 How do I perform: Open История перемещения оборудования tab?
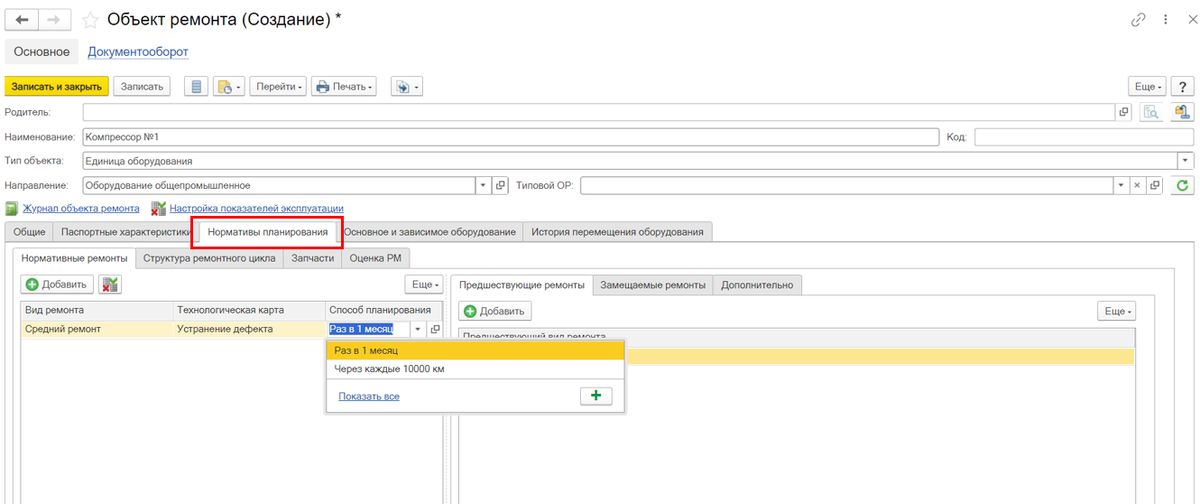coord(617,232)
